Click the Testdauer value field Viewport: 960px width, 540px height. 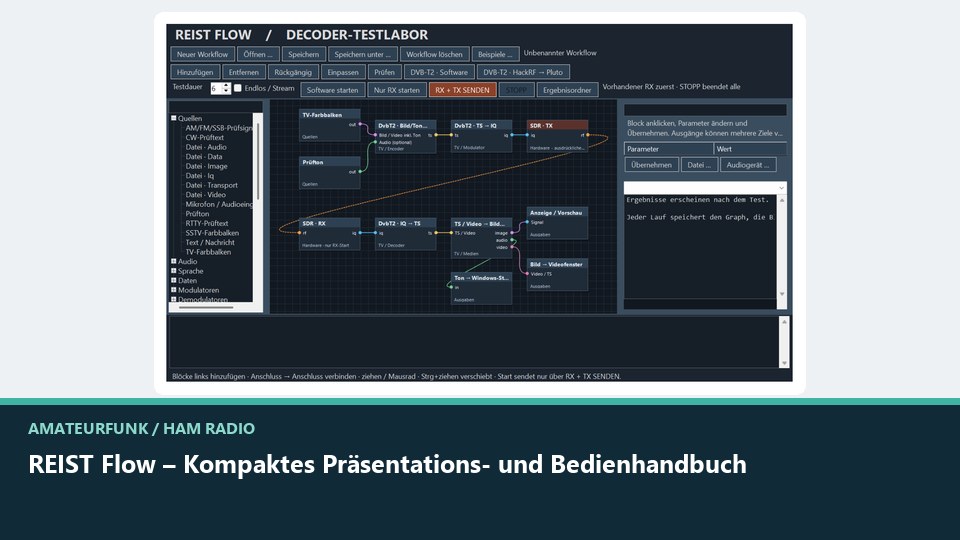216,88
